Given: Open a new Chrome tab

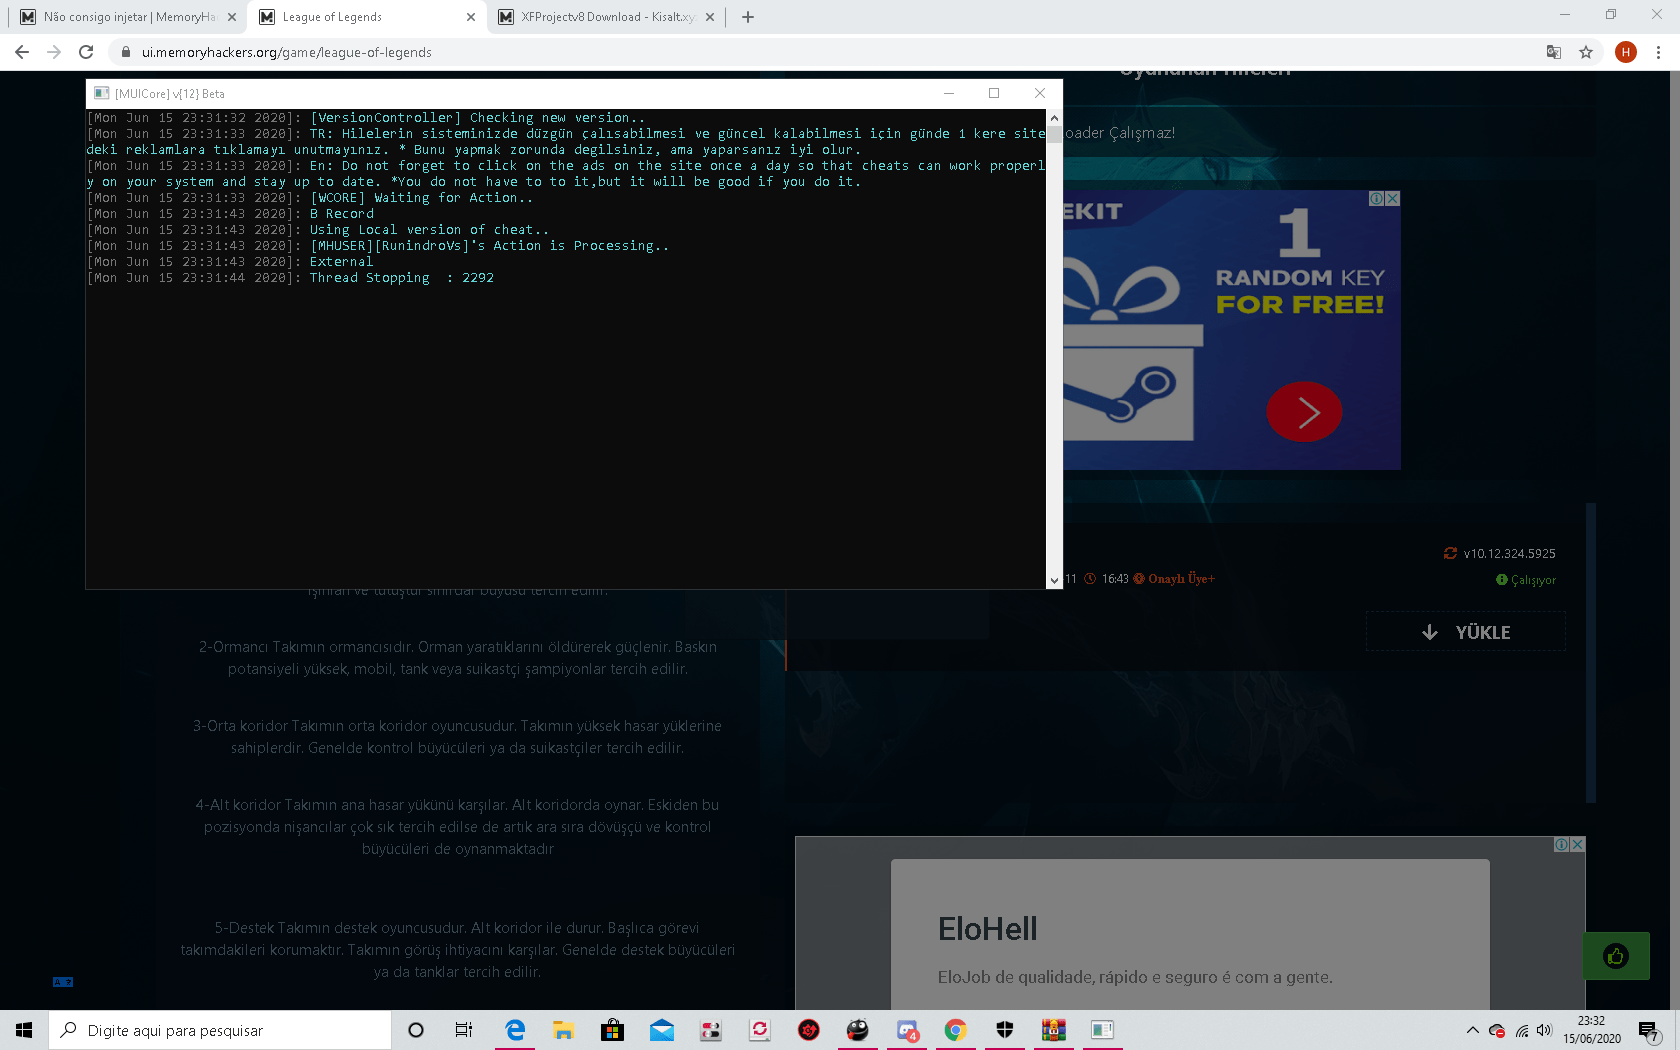Looking at the screenshot, I should click(748, 17).
